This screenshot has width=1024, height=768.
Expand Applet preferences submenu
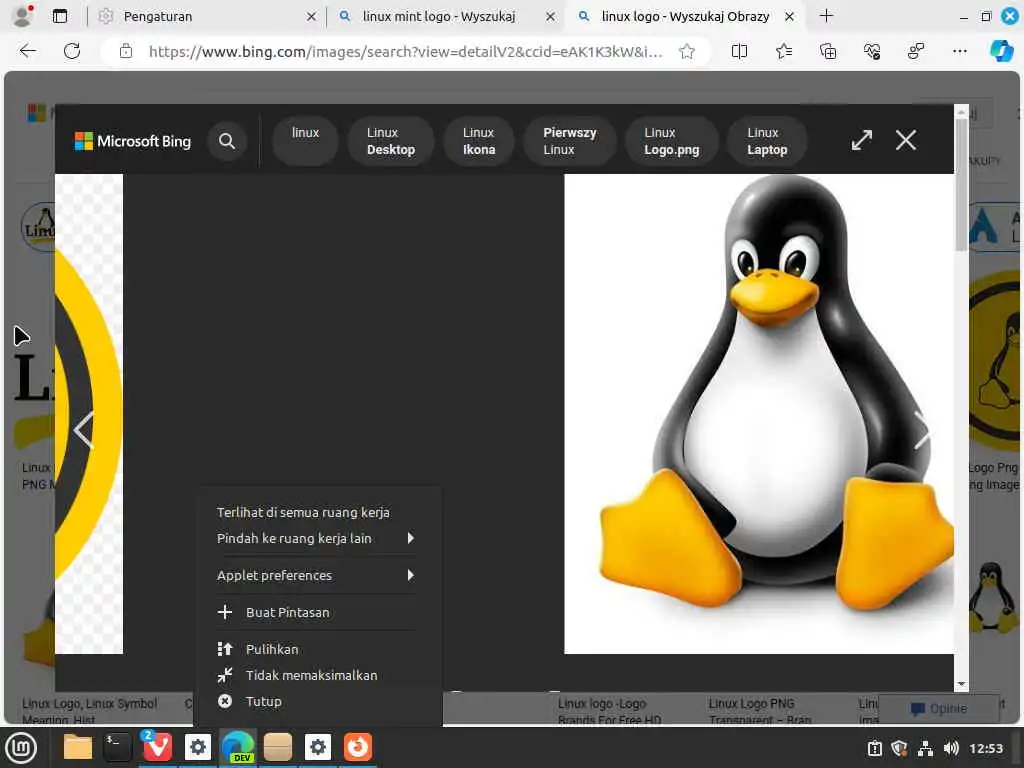click(317, 575)
